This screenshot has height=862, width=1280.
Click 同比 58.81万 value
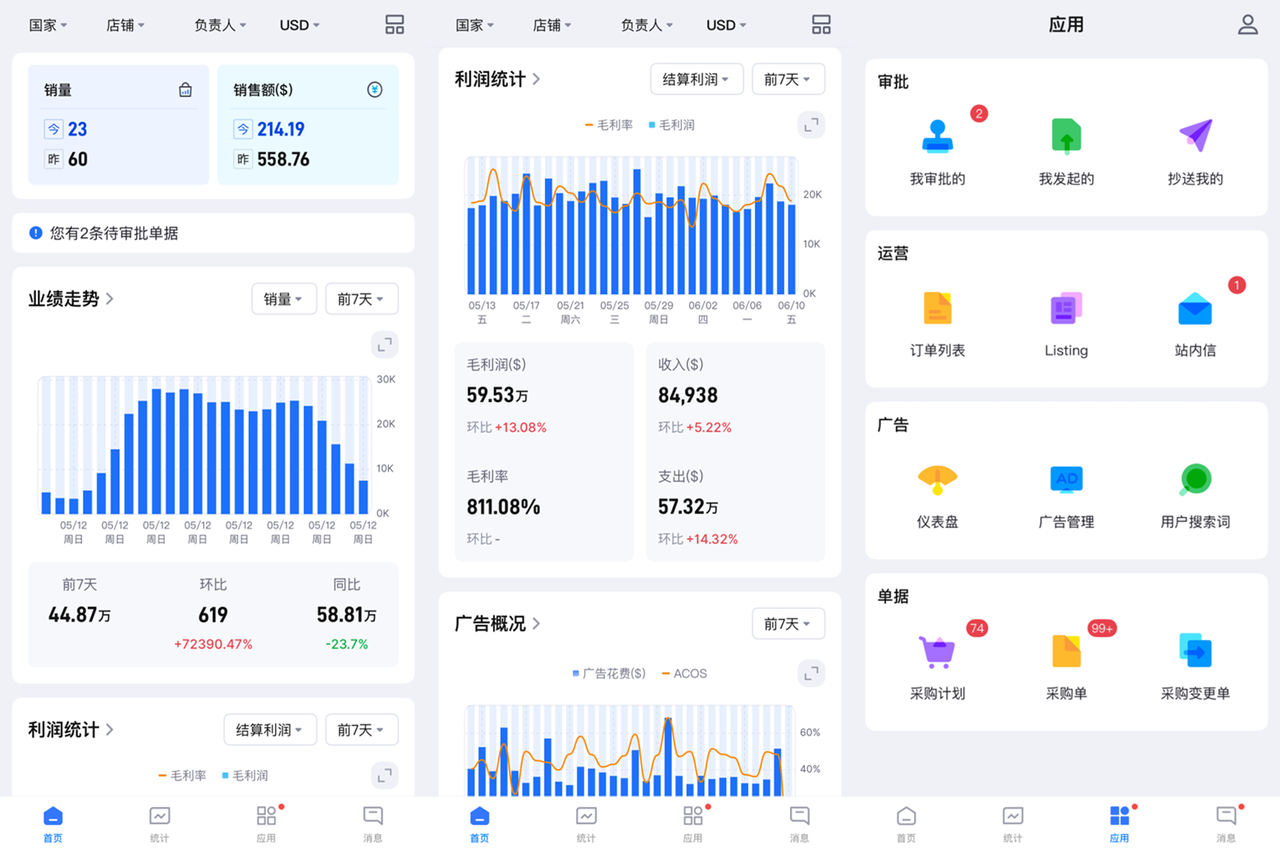tap(347, 615)
